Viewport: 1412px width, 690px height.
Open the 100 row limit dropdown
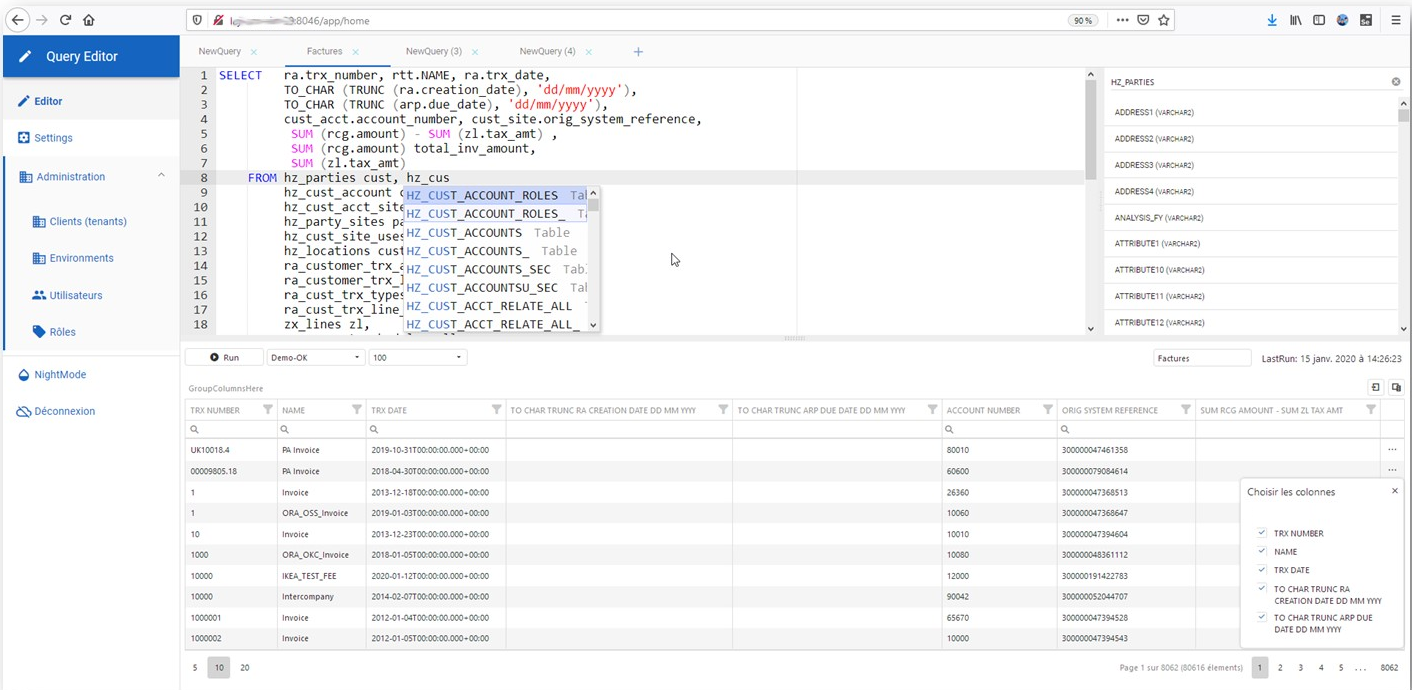coord(417,357)
